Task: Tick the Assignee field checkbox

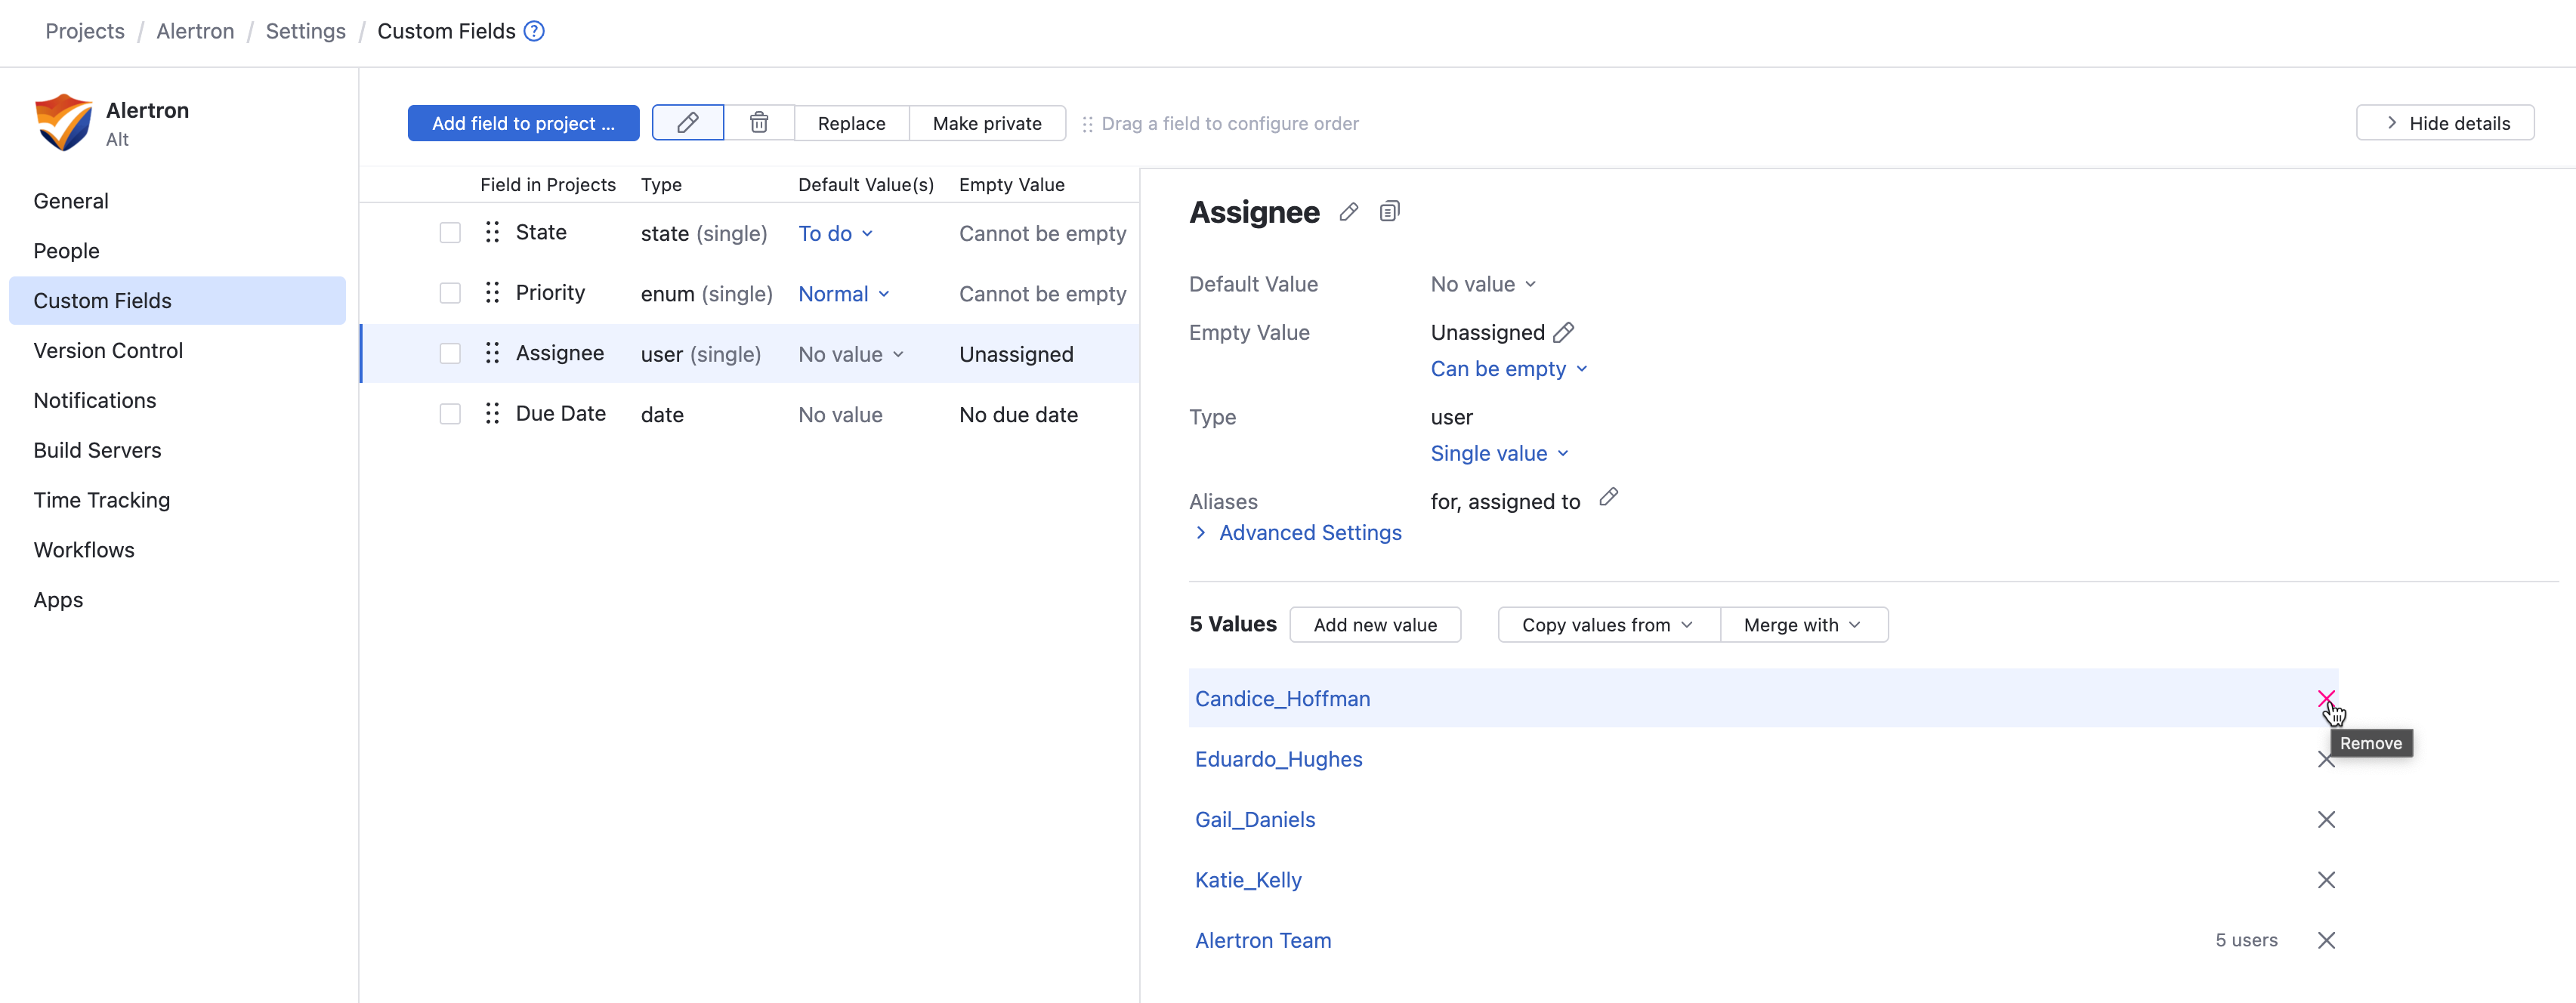Action: [x=450, y=354]
